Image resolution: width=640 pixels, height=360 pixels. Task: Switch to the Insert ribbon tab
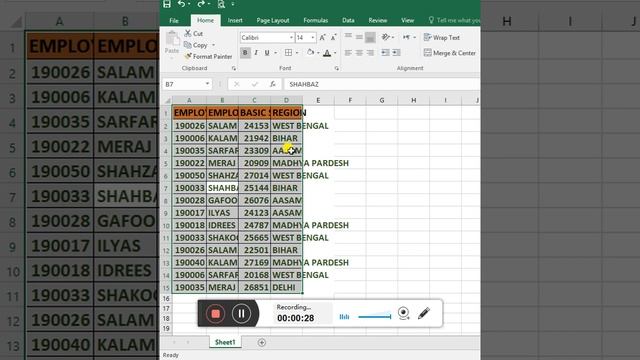[235, 20]
